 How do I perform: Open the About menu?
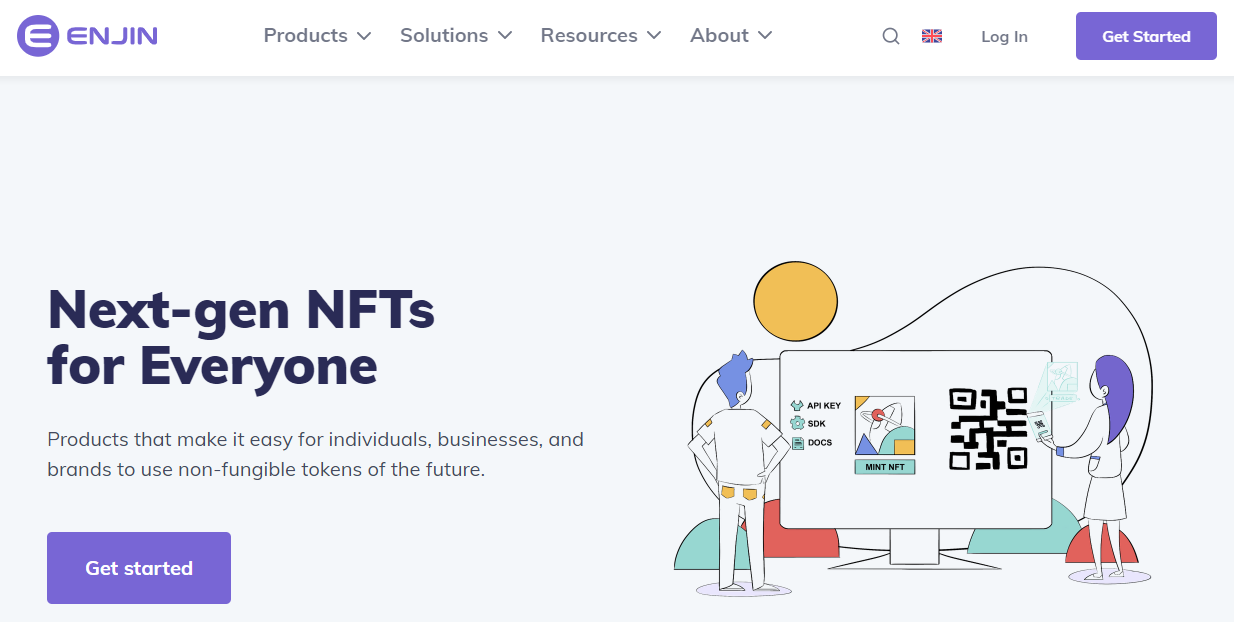coord(731,36)
